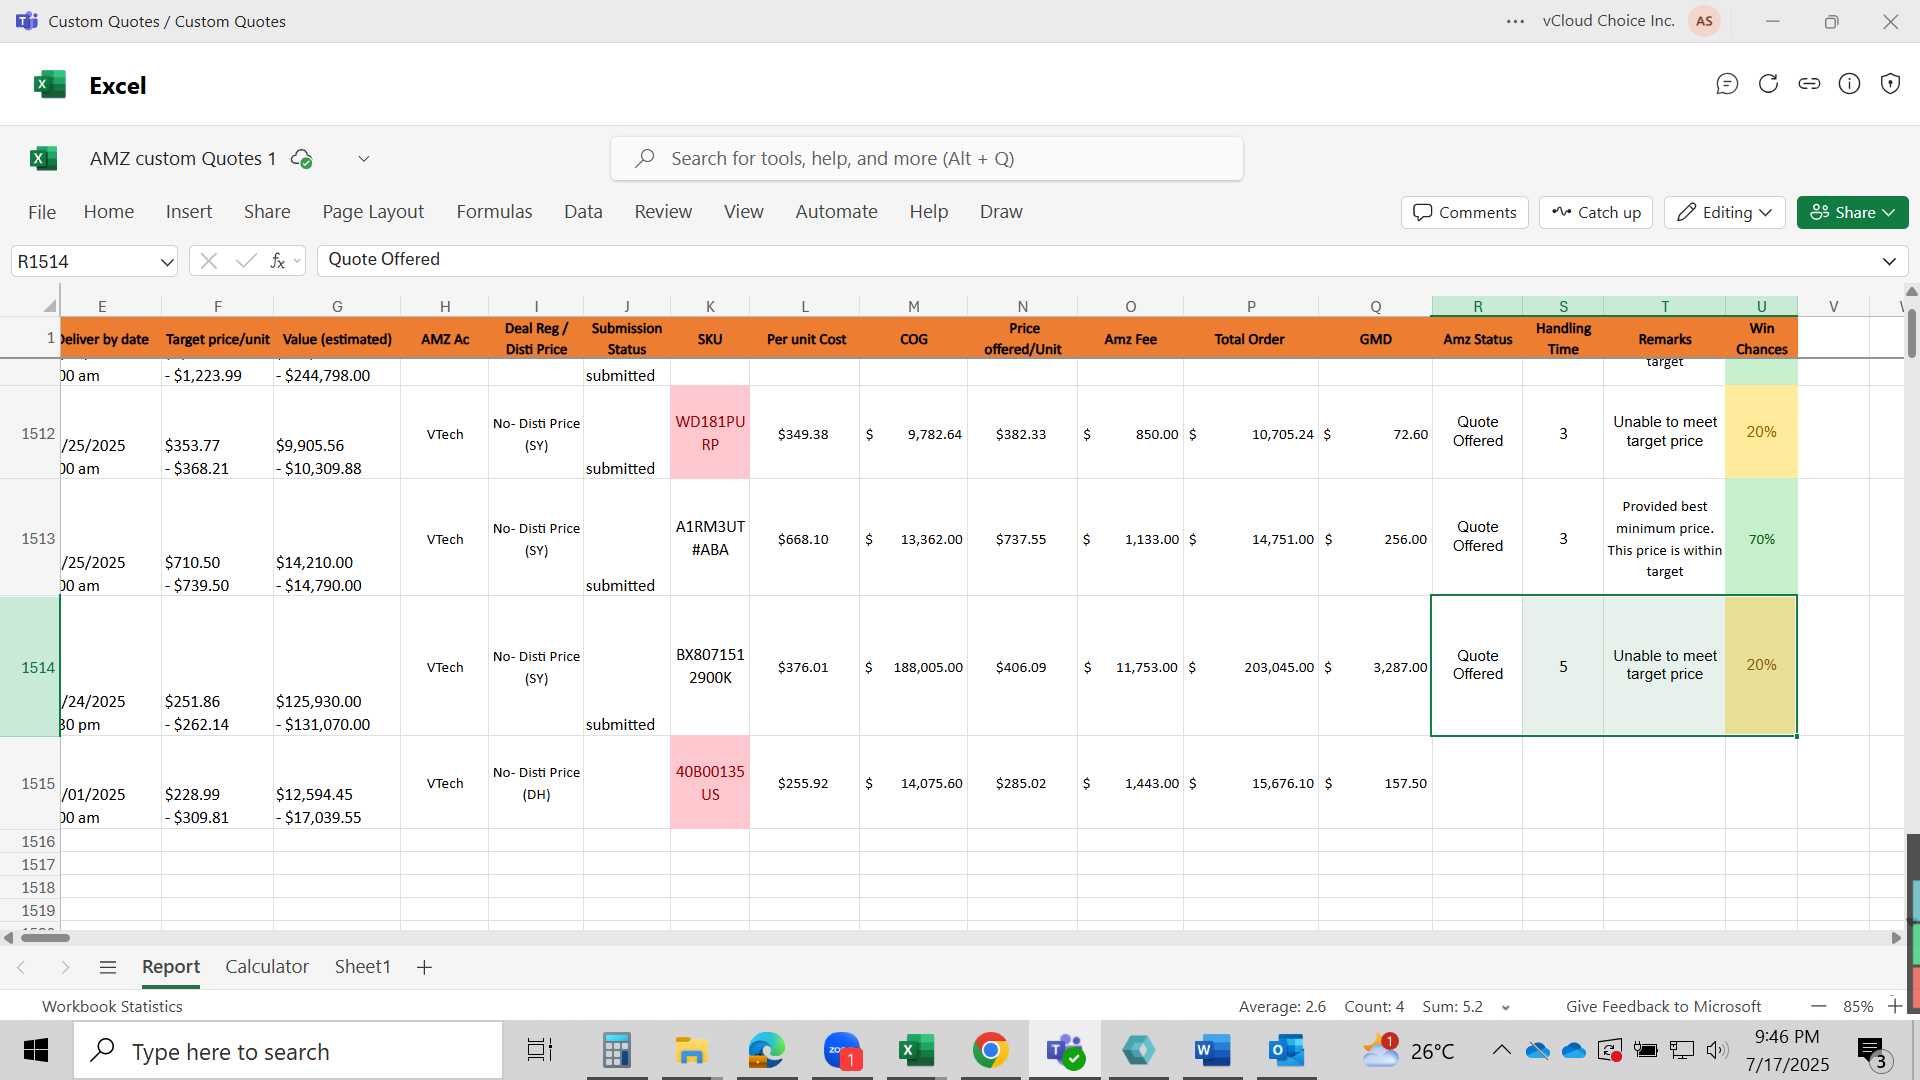
Task: Open Windows Start menu
Action: tap(36, 1050)
